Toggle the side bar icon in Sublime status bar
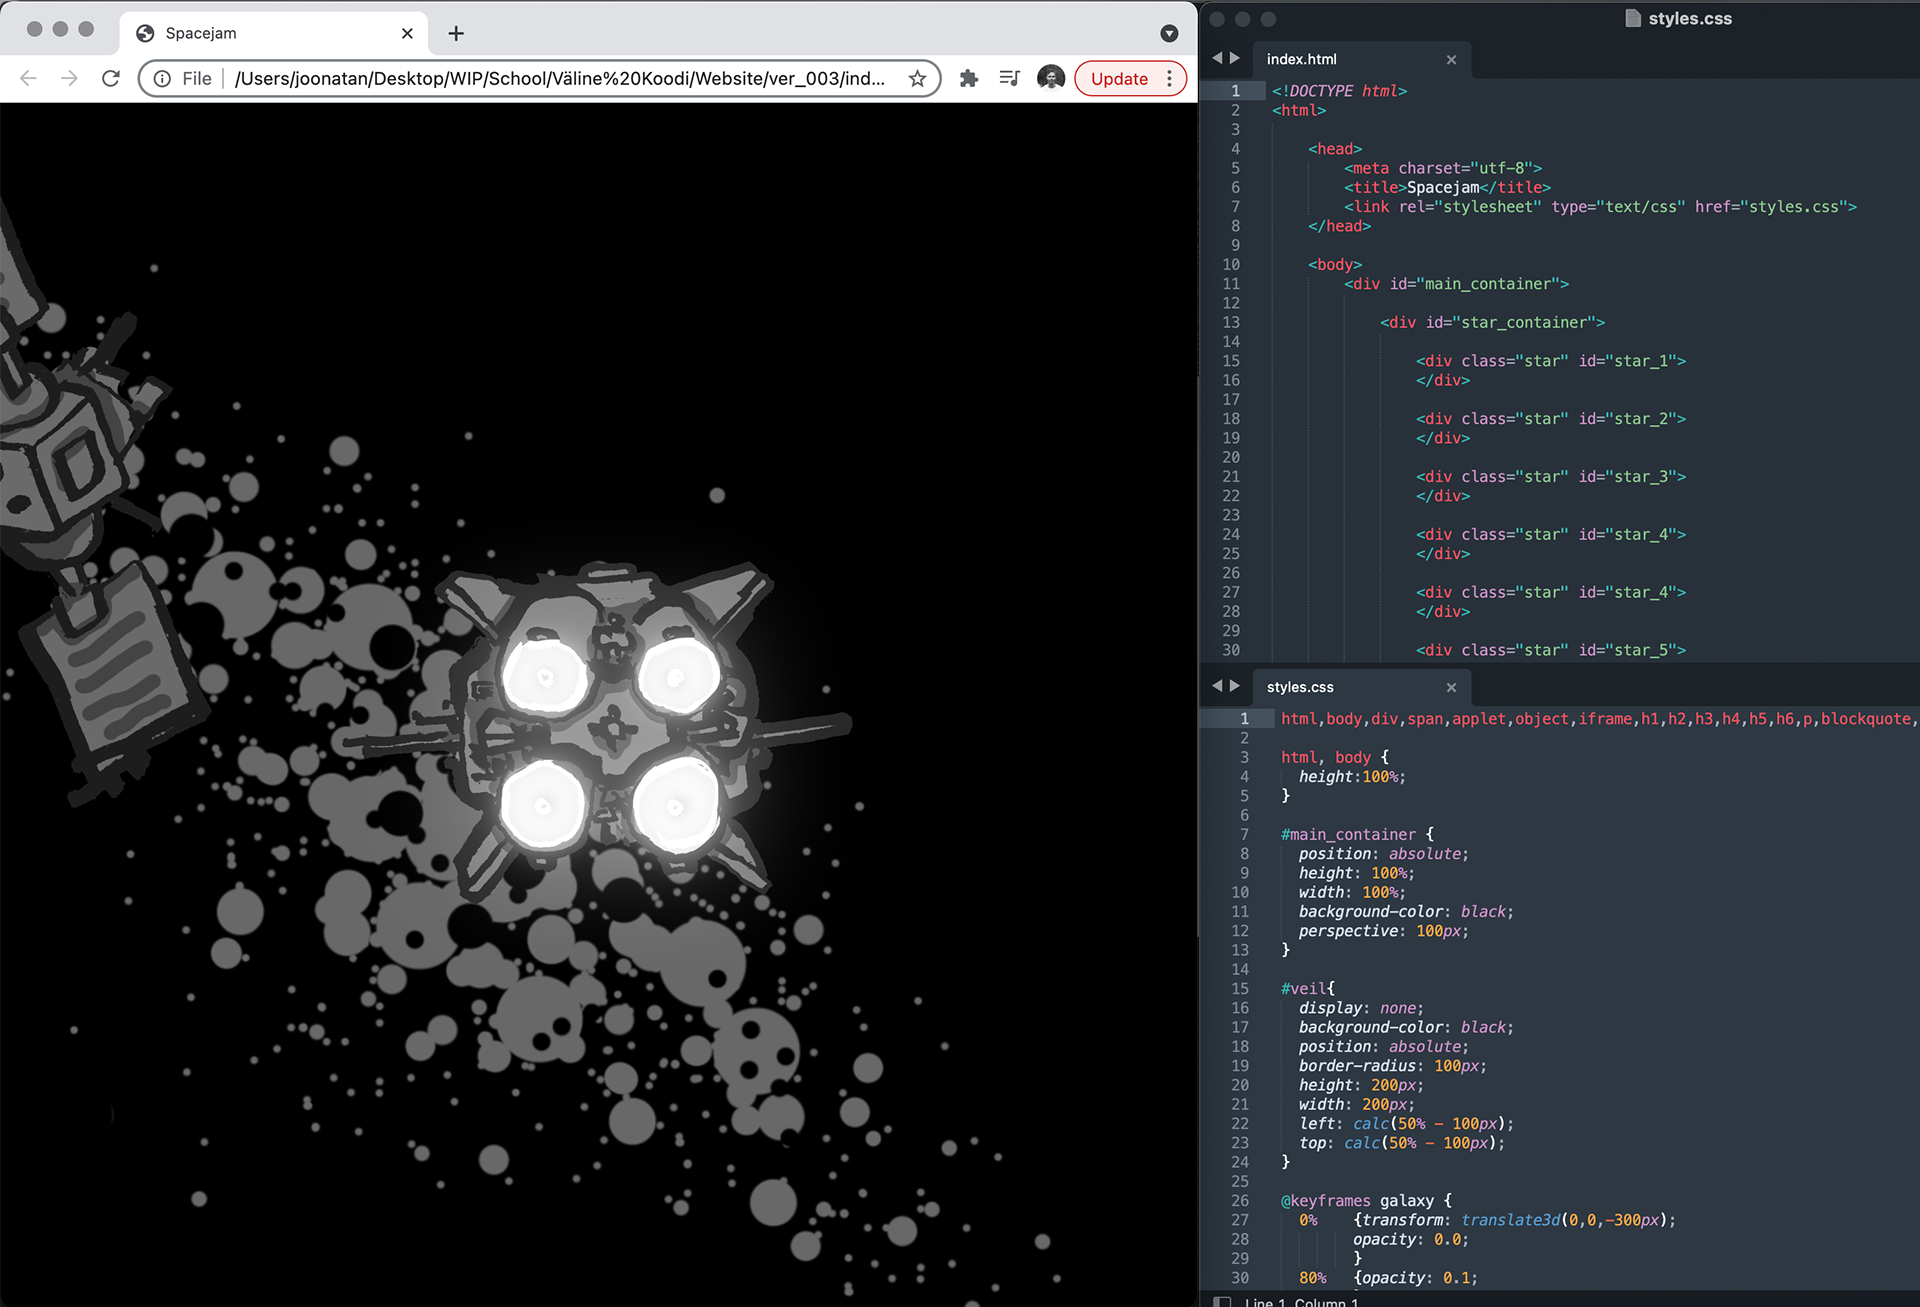The image size is (1920, 1307). click(1221, 1301)
